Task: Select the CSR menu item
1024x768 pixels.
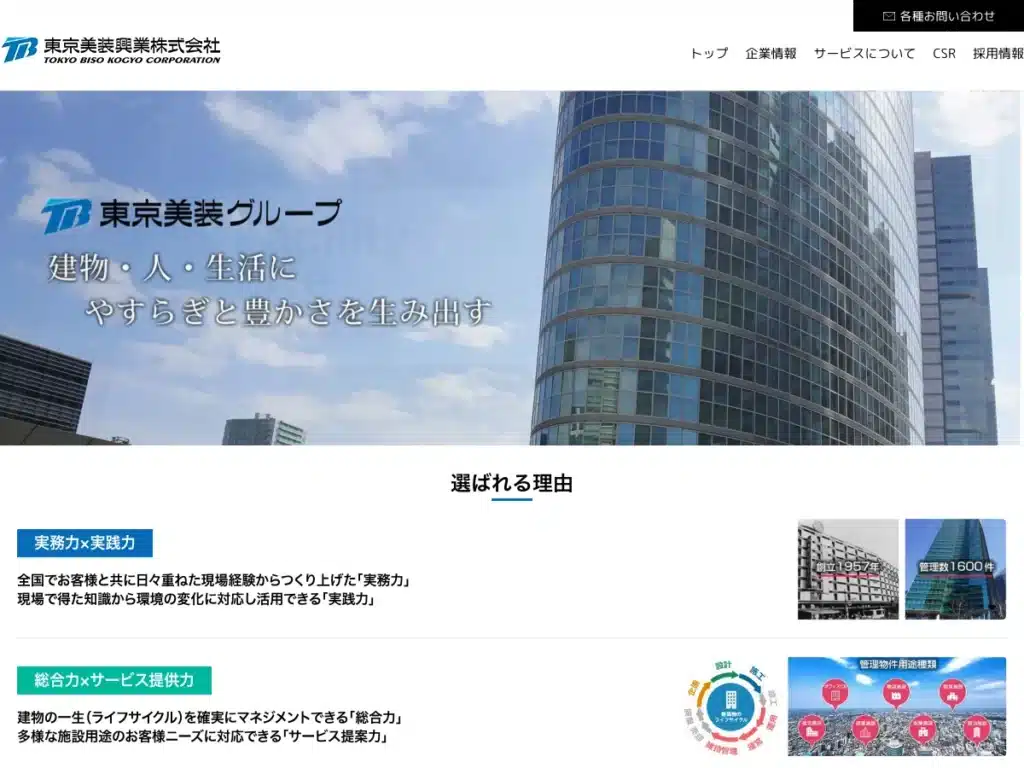Action: 944,54
